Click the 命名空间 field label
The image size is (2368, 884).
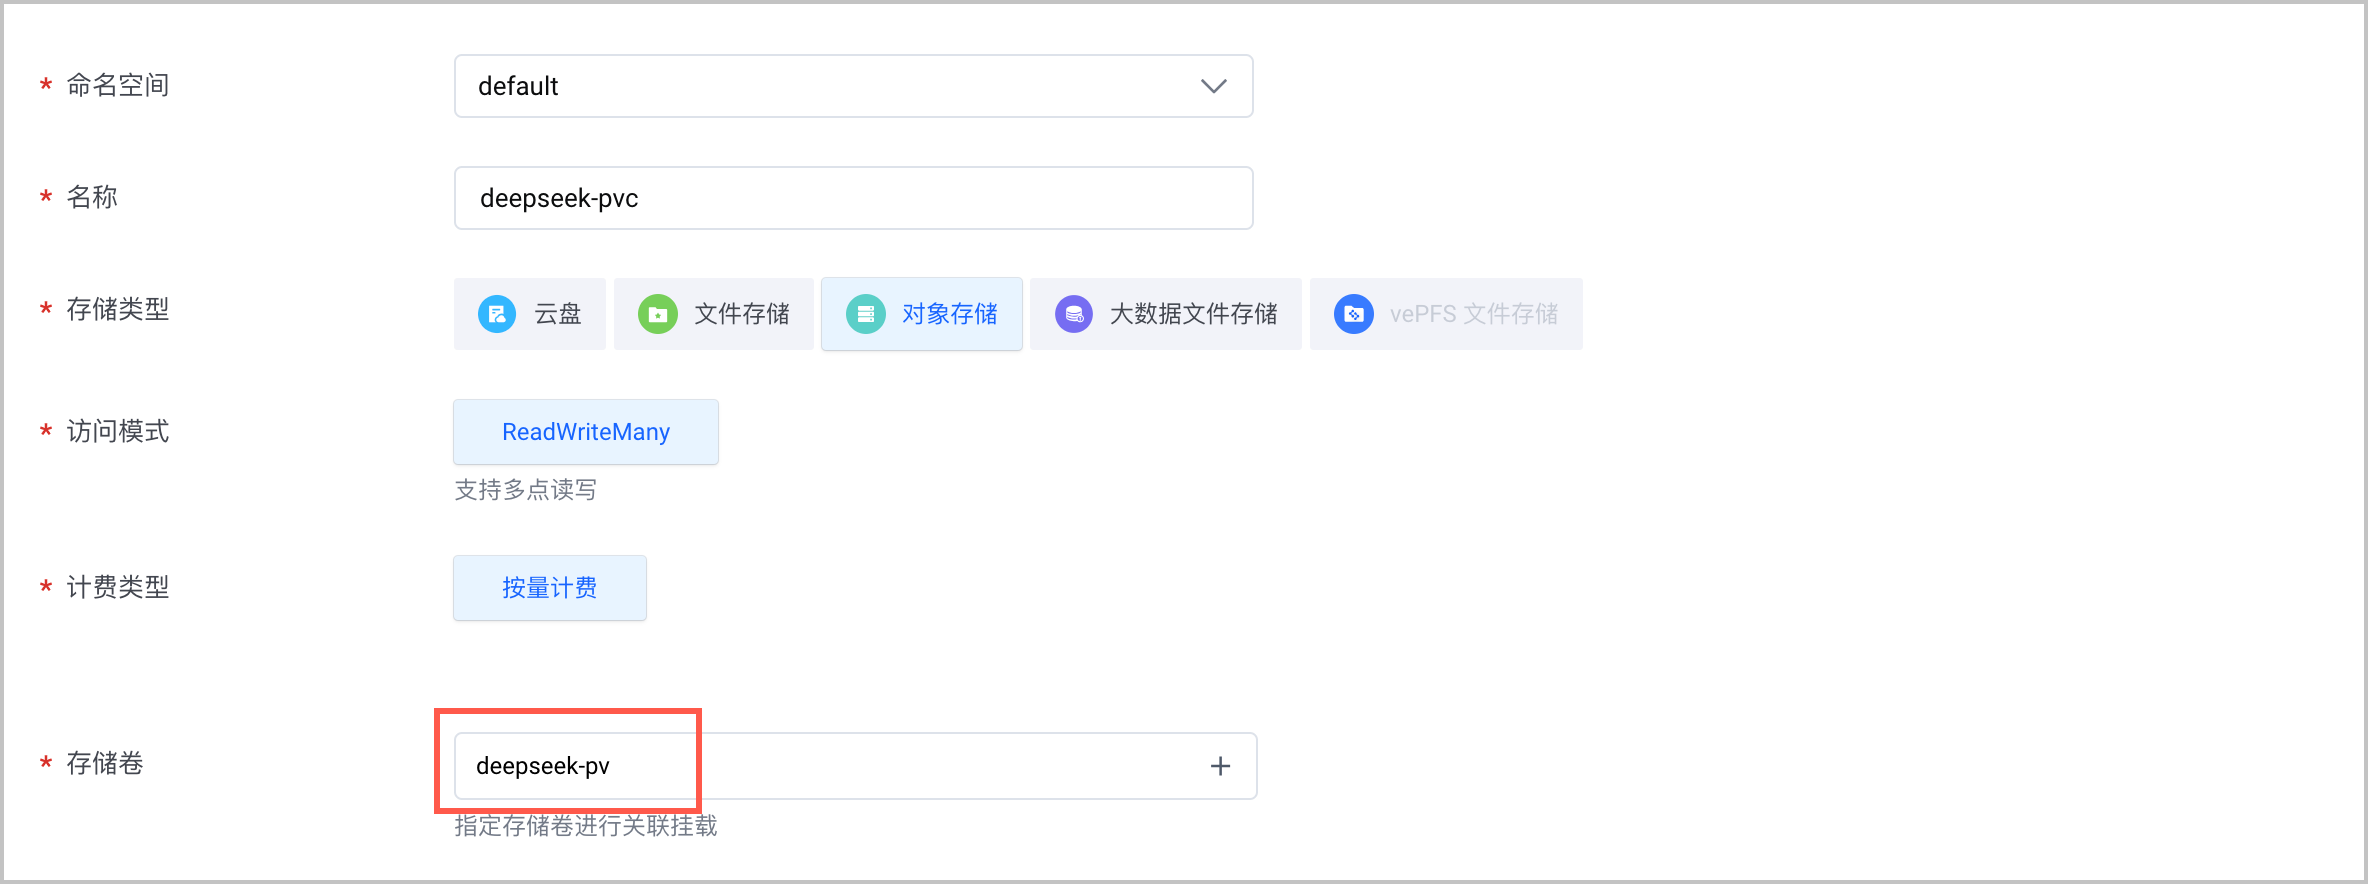click(x=118, y=85)
